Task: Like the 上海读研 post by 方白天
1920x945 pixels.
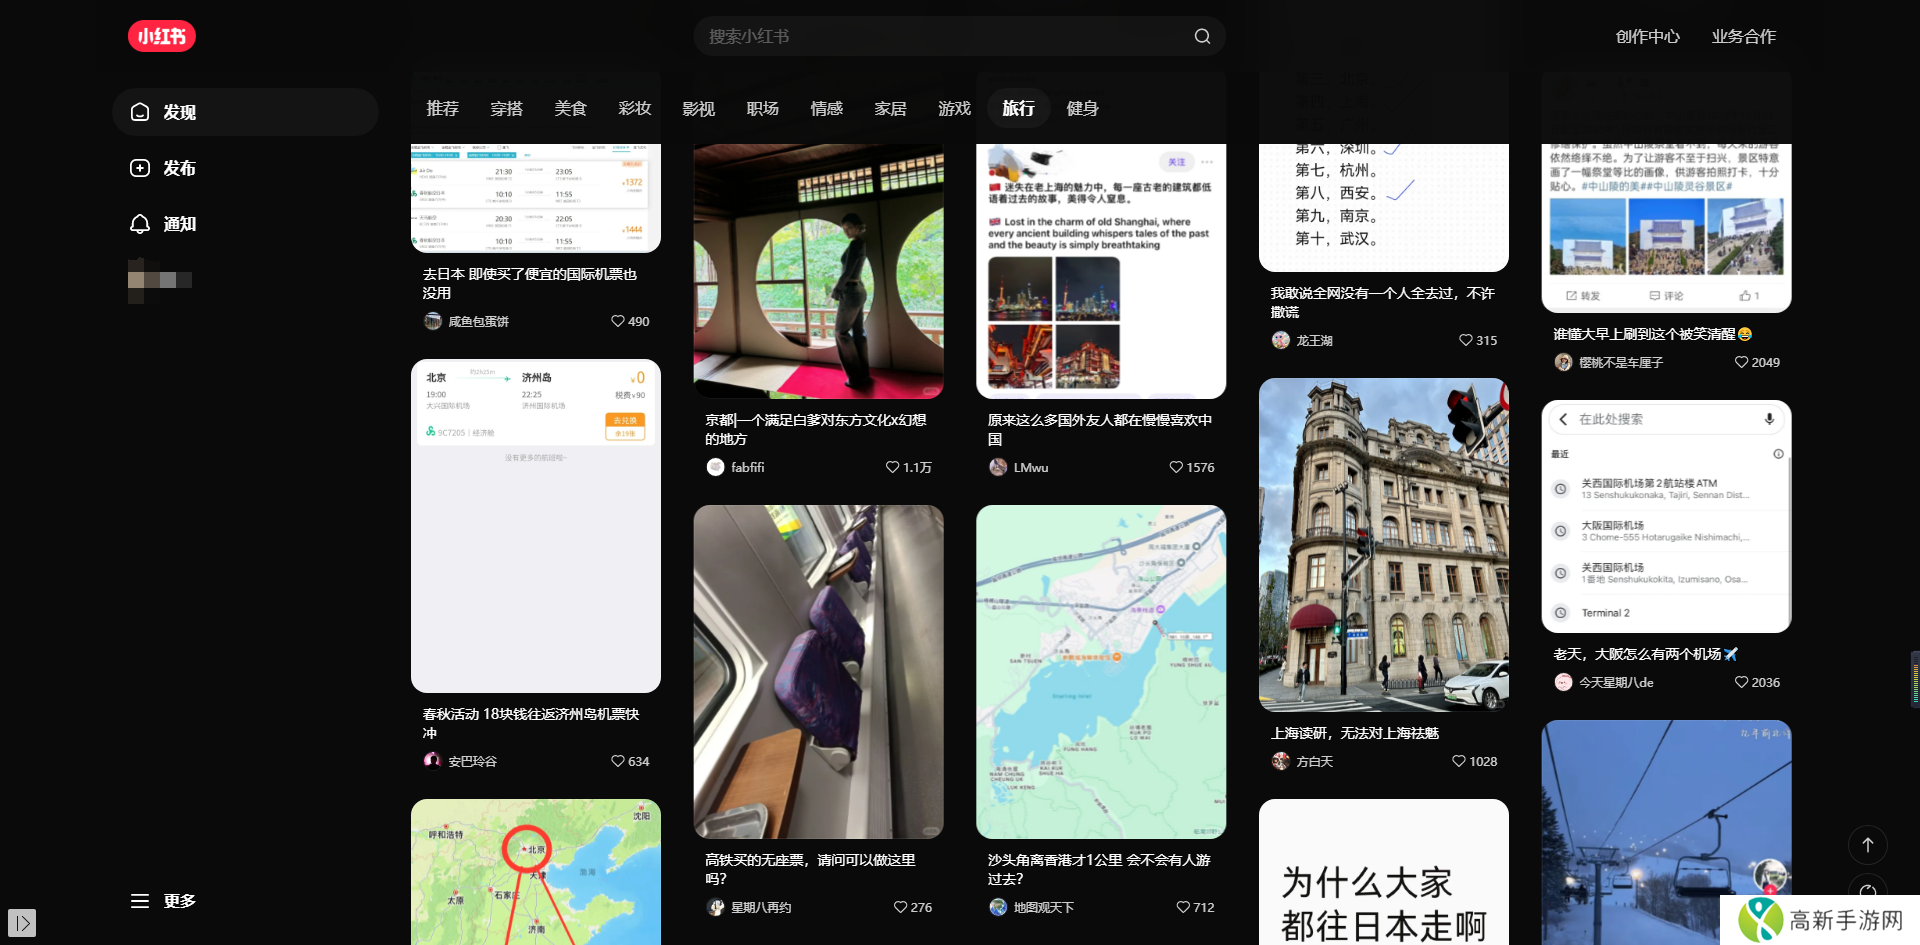Action: pos(1459,761)
